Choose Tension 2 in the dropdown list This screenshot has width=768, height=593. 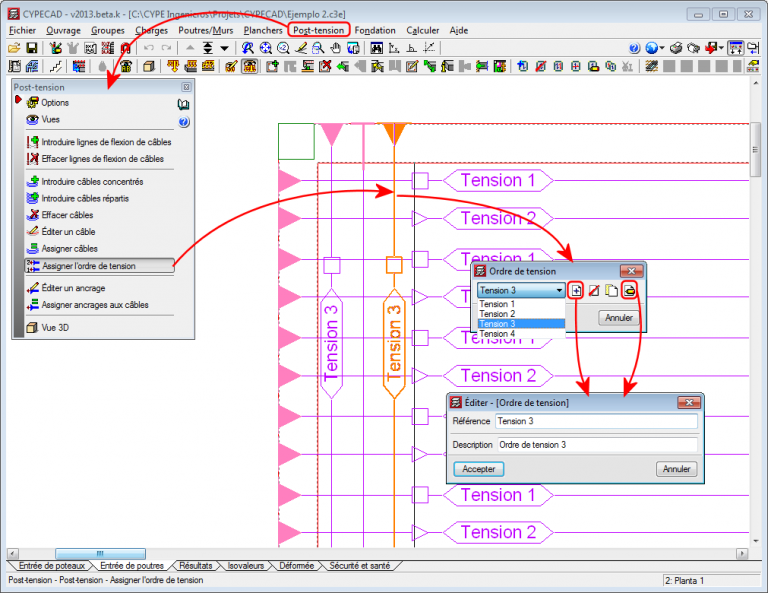[521, 314]
